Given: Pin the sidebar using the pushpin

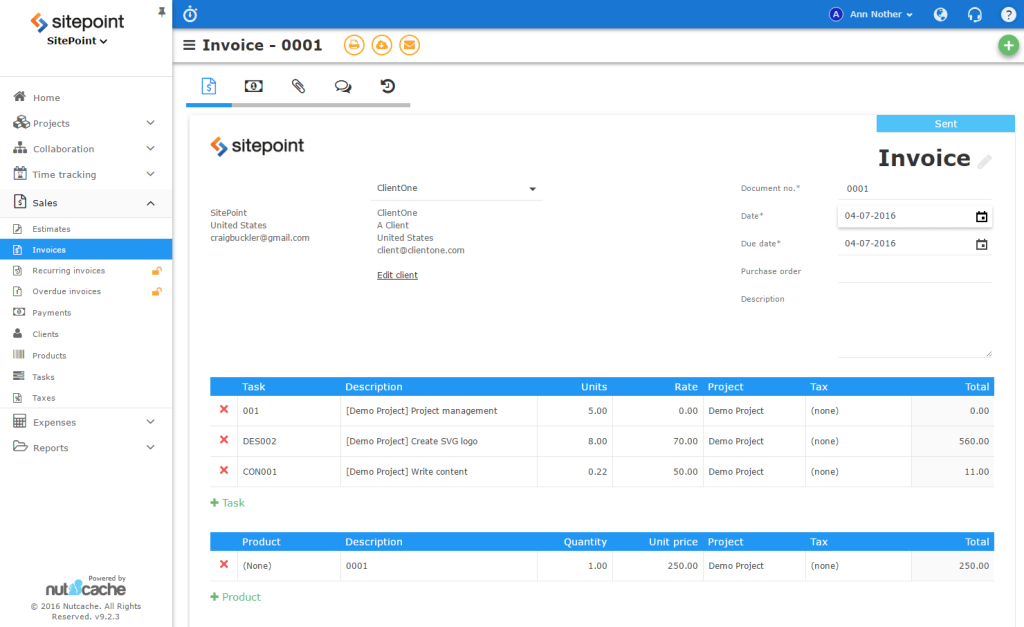Looking at the screenshot, I should (162, 11).
